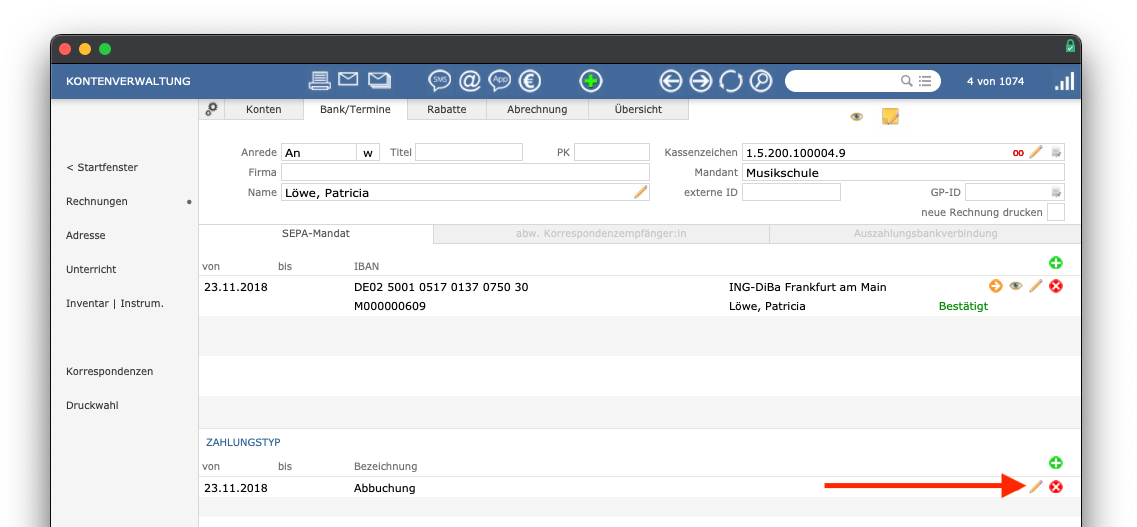1137x527 pixels.
Task: Open Inventar | Instrum. in the sidebar
Action: pos(115,303)
